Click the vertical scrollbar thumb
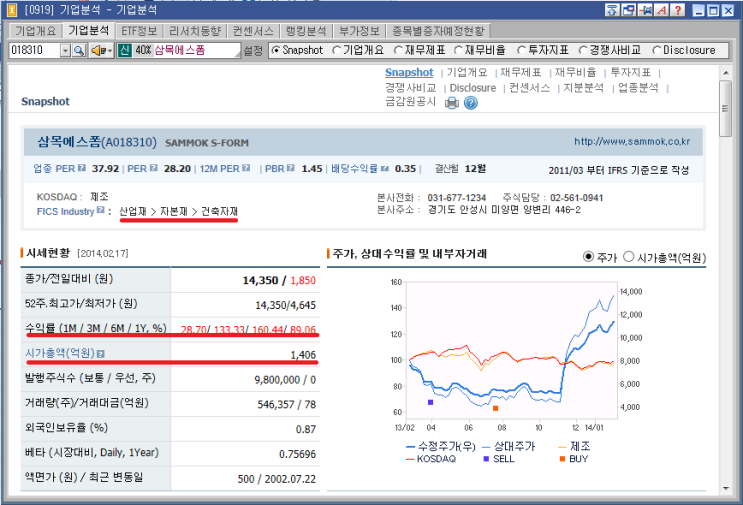Screen dimensions: 743x505 [725, 108]
